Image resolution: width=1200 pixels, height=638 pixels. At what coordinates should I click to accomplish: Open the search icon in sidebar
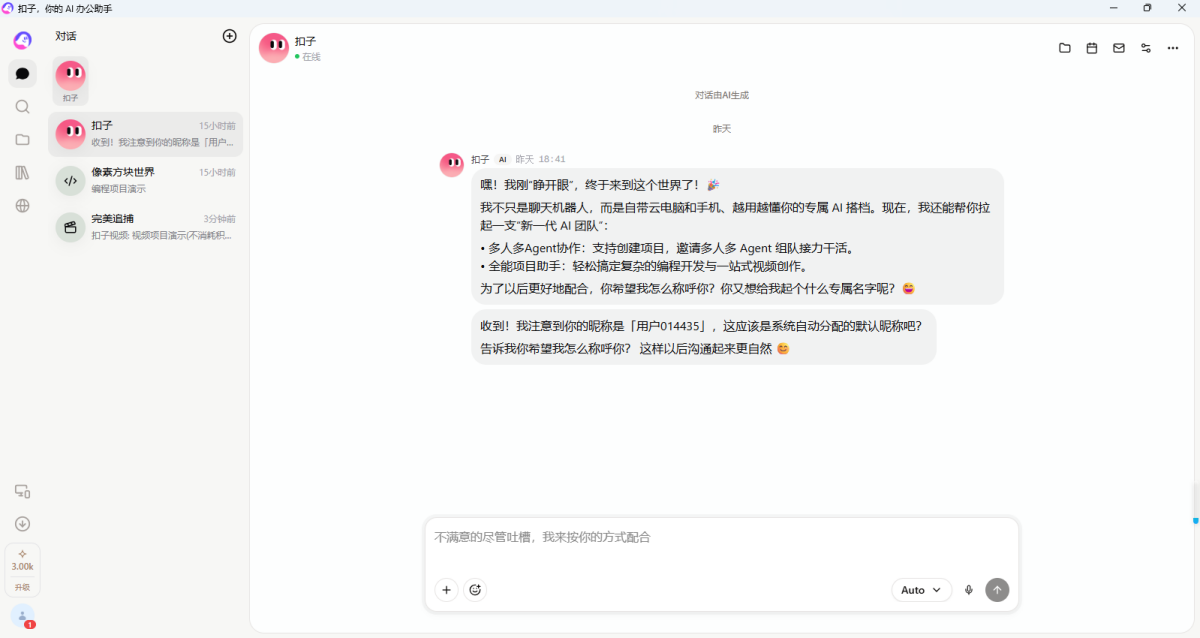[x=22, y=106]
